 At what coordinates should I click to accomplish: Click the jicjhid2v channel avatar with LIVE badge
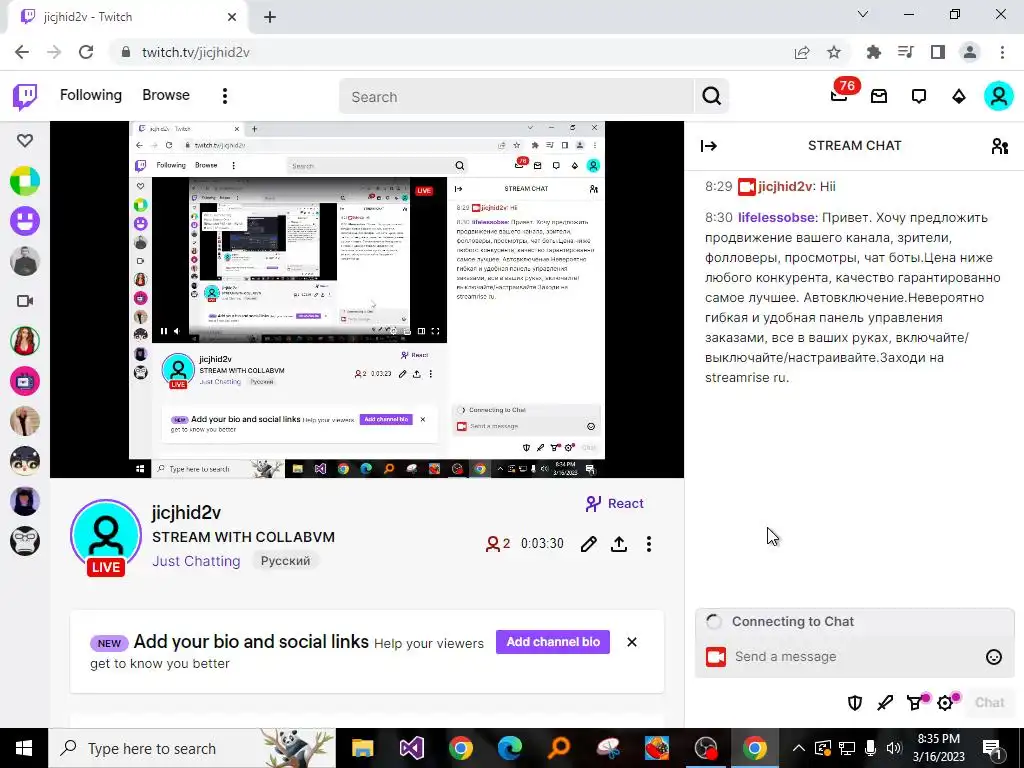(x=106, y=538)
